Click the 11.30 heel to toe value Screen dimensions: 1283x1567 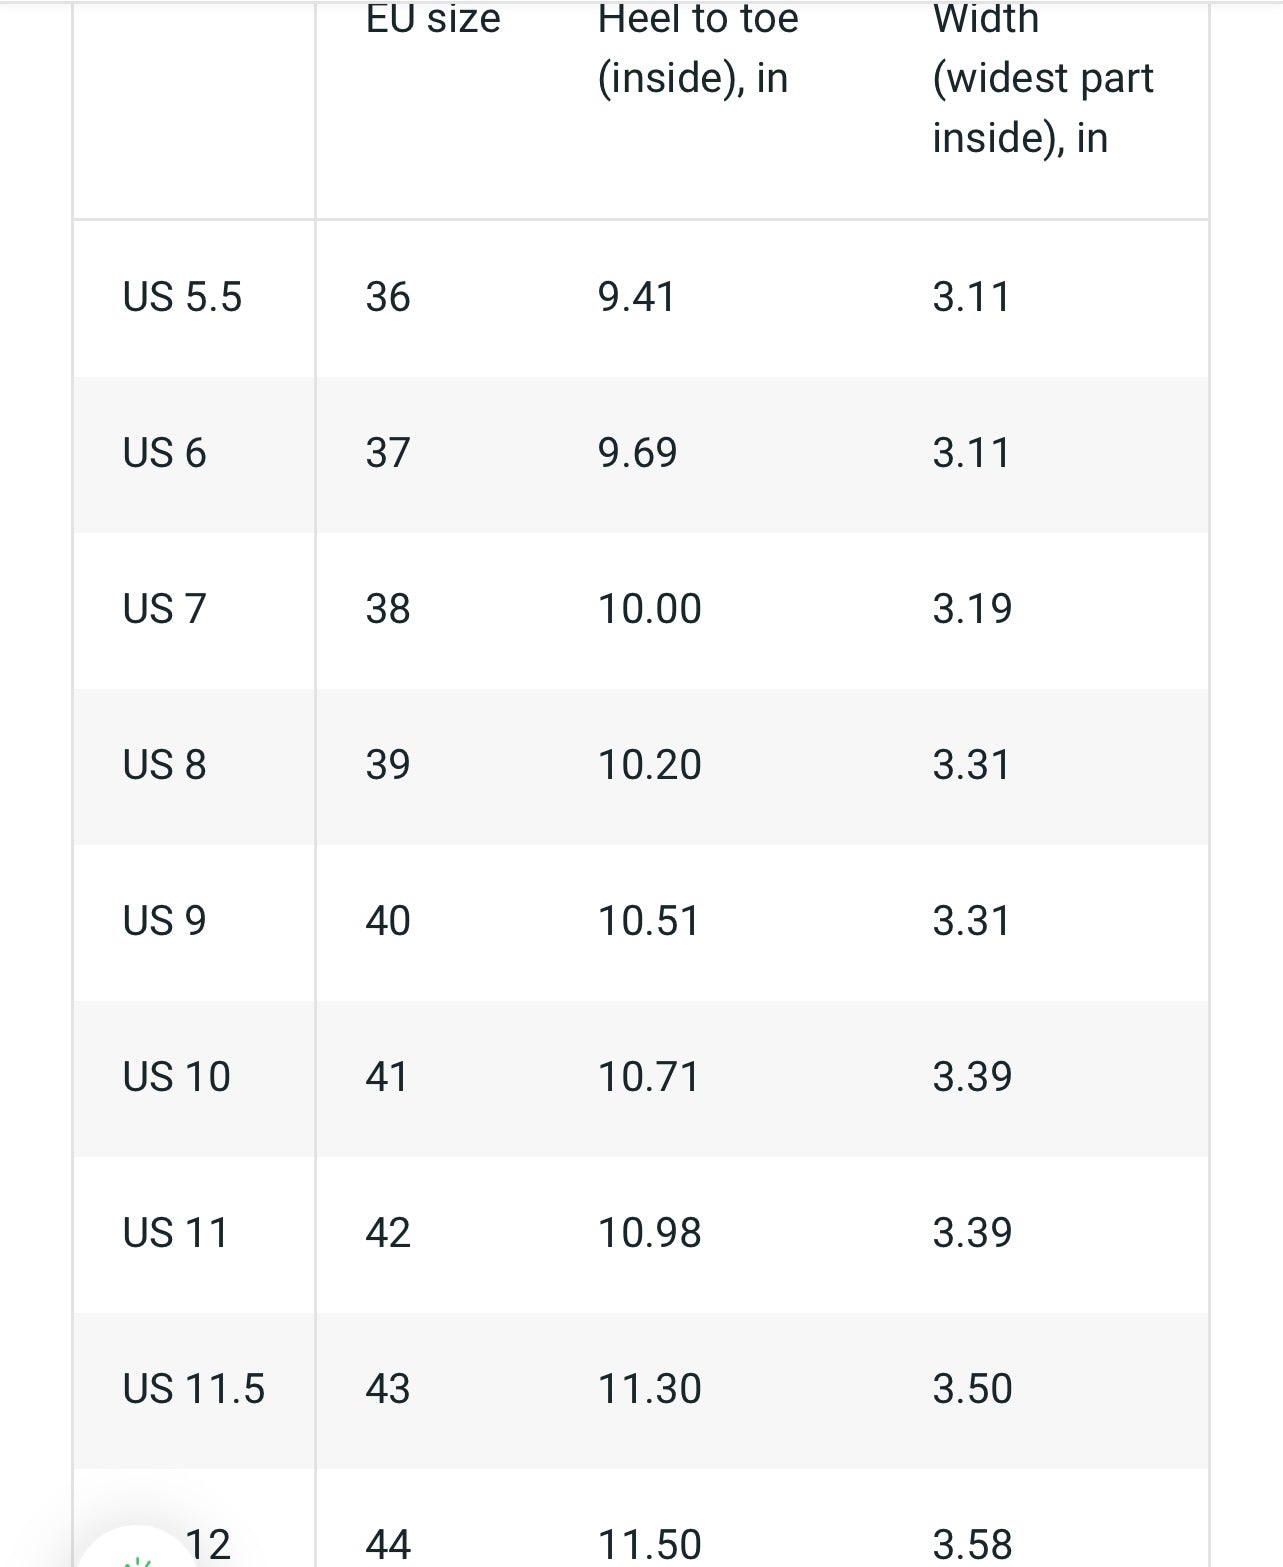[649, 1389]
